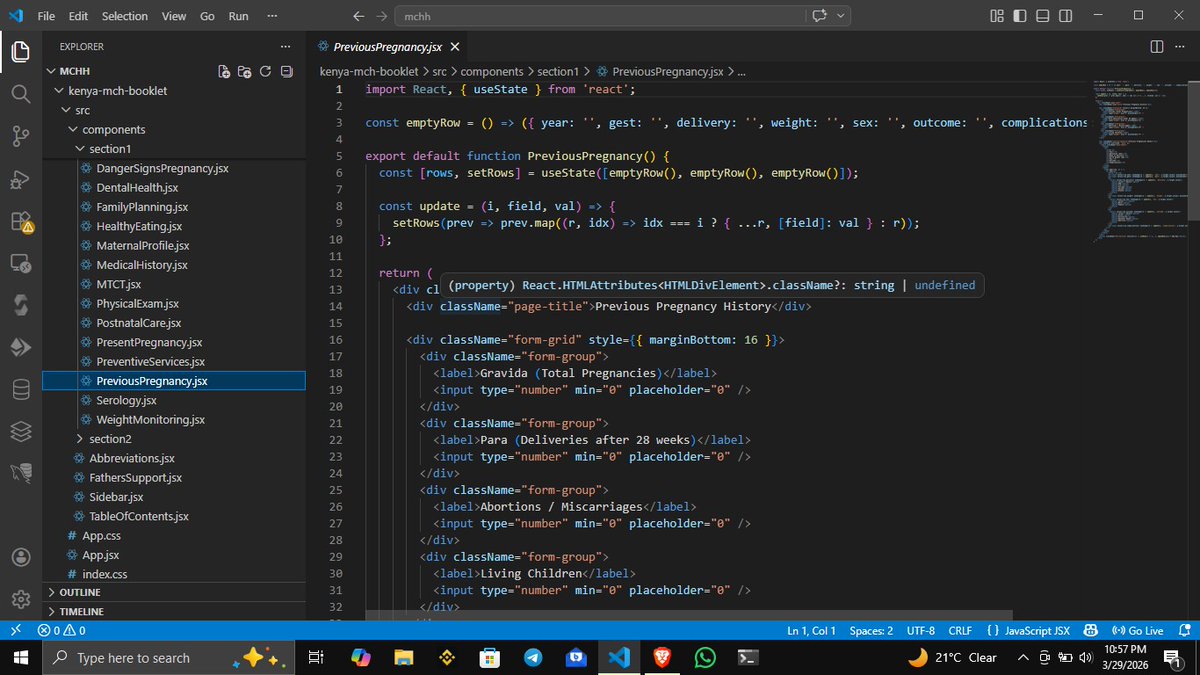Open App.css in Explorer
Image resolution: width=1200 pixels, height=675 pixels.
101,536
